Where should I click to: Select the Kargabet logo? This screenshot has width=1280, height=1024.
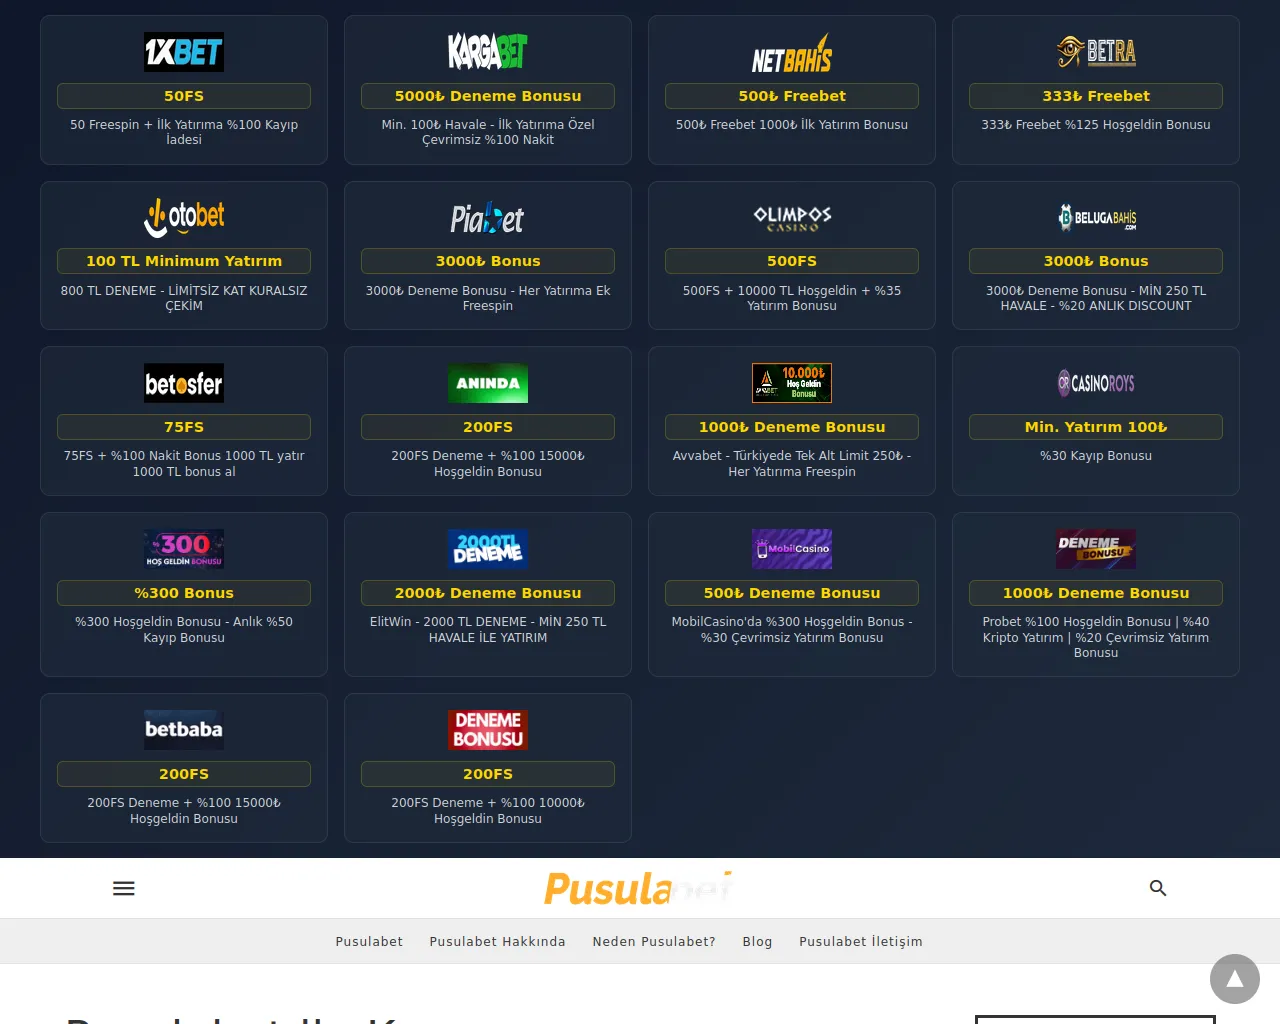click(x=488, y=51)
